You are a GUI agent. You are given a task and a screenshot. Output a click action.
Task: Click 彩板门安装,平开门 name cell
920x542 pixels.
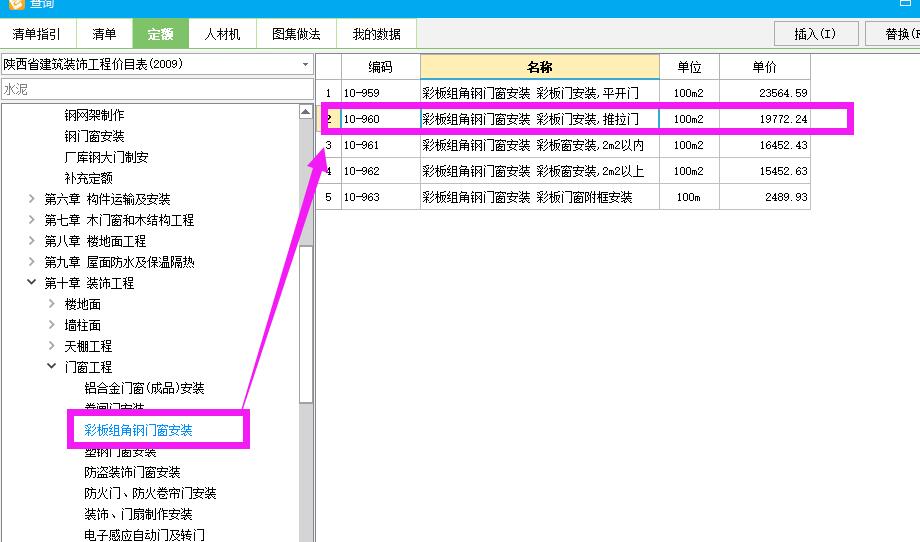click(x=540, y=93)
